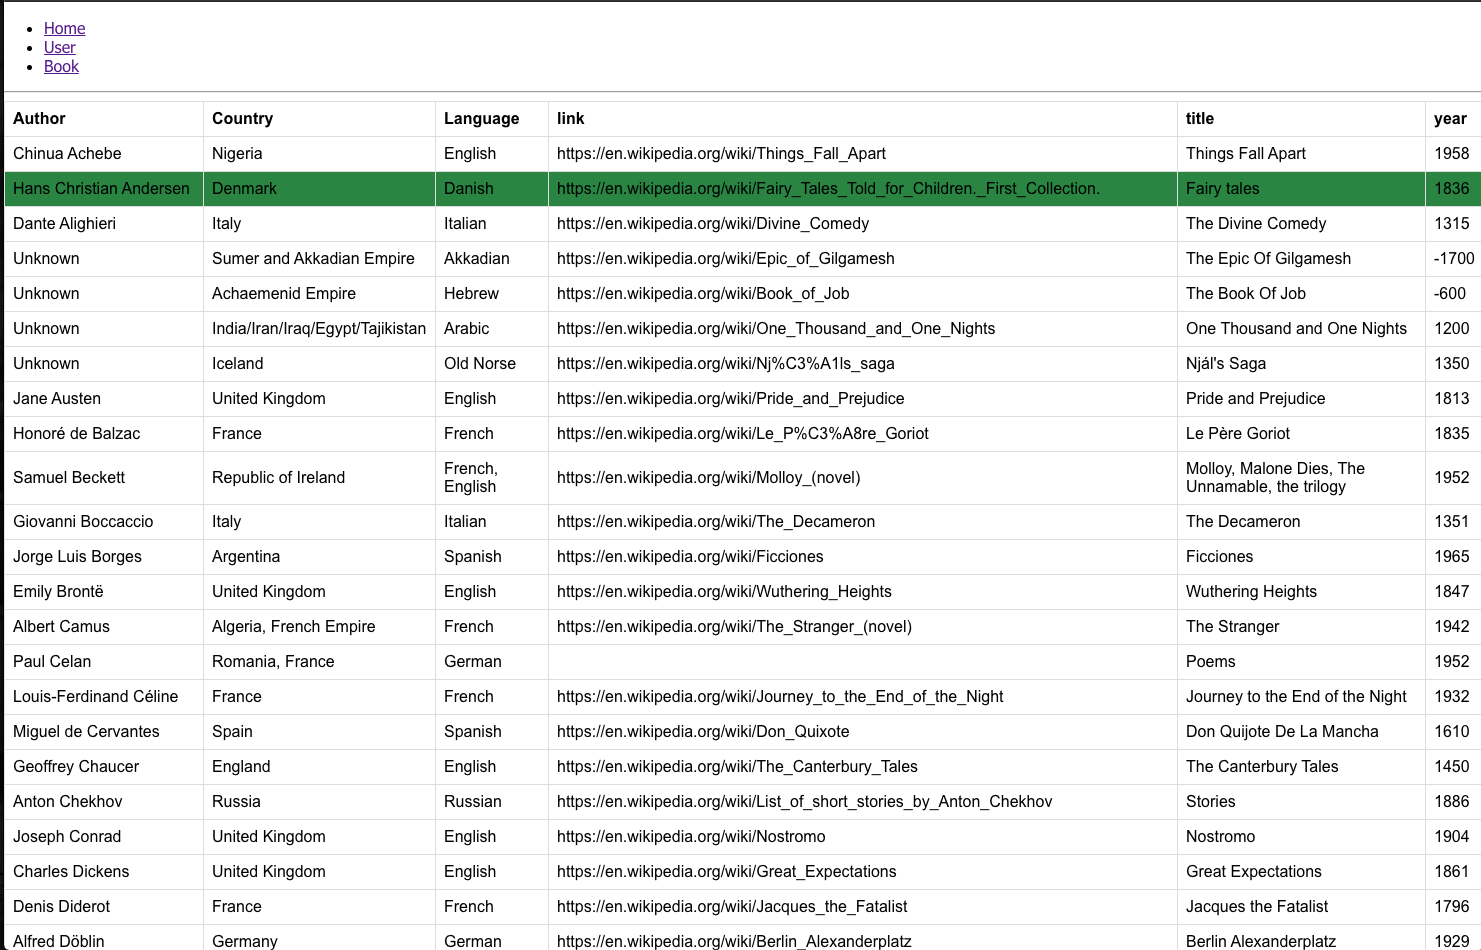Click the India/Iran/Iraq/Egypt/Tajikistan cell
1481x950 pixels.
coord(319,329)
